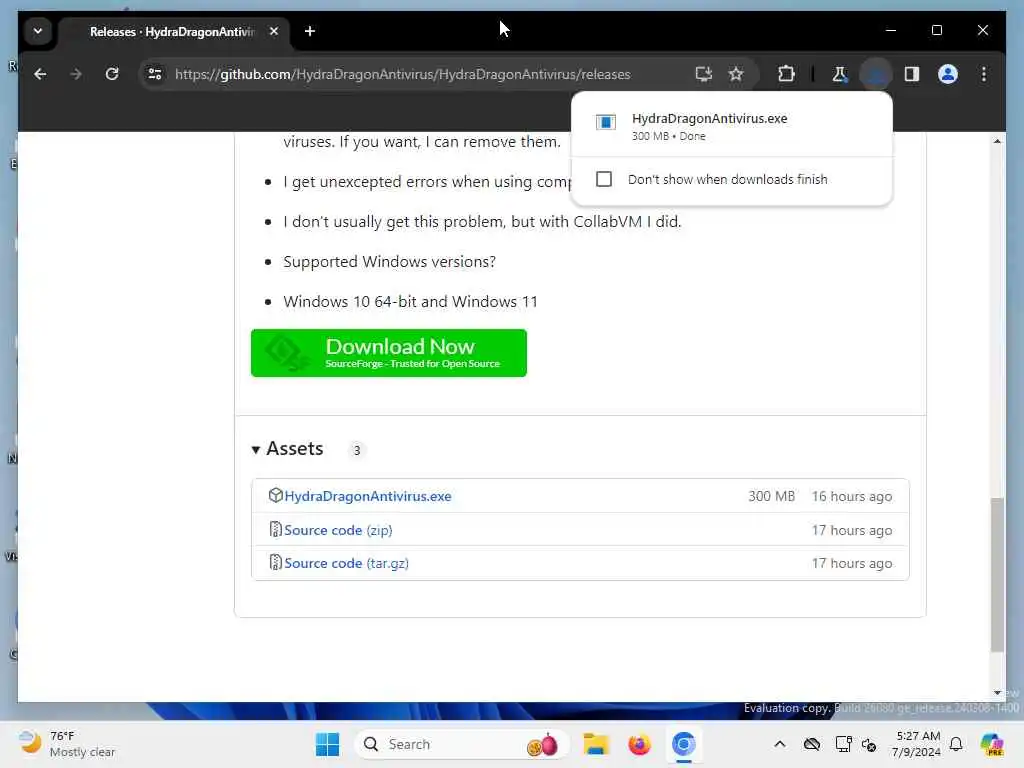Click the cloud sync-off tray icon

coord(812,744)
